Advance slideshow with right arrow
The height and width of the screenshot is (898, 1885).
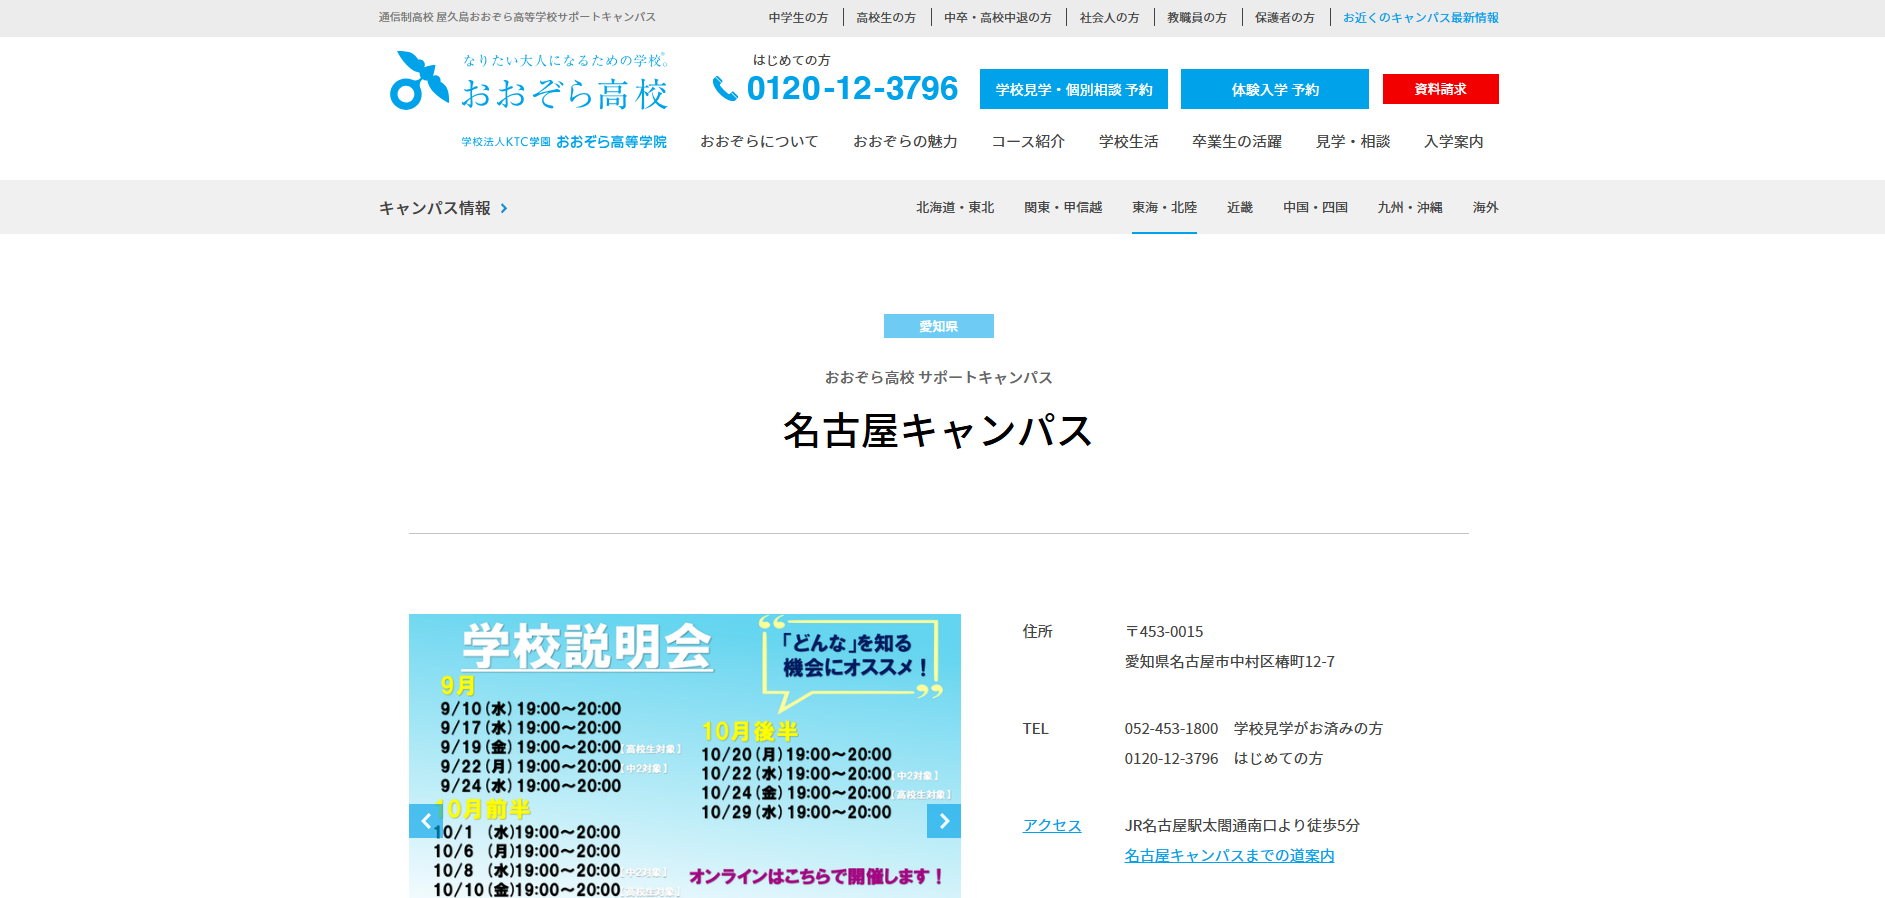[944, 821]
